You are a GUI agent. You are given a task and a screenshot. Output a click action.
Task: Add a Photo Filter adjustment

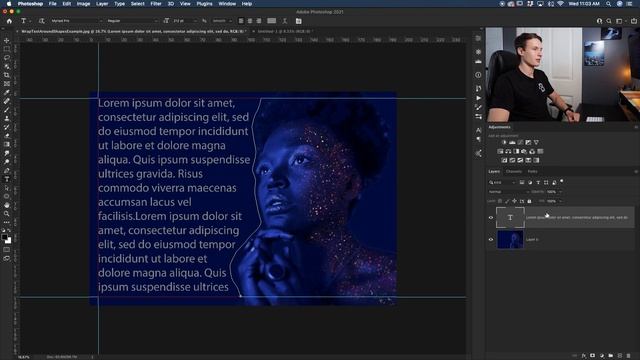click(x=524, y=151)
